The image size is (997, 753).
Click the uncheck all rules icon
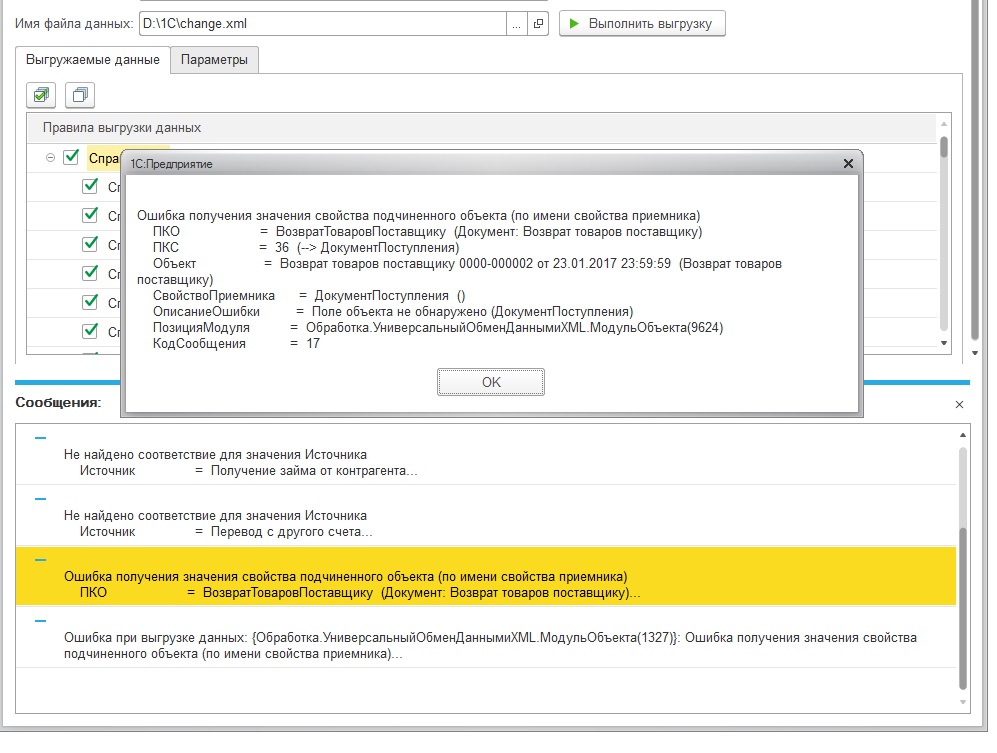tap(80, 95)
